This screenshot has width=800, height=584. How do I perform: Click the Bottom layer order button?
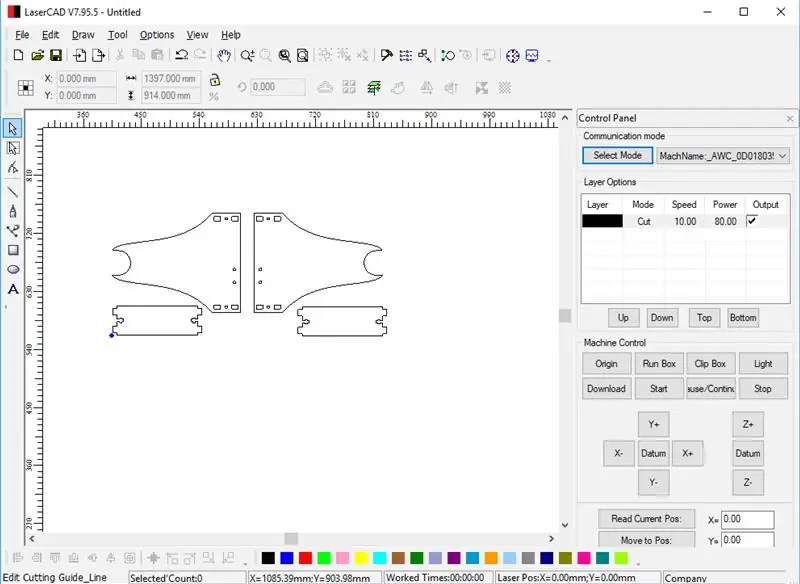(743, 318)
